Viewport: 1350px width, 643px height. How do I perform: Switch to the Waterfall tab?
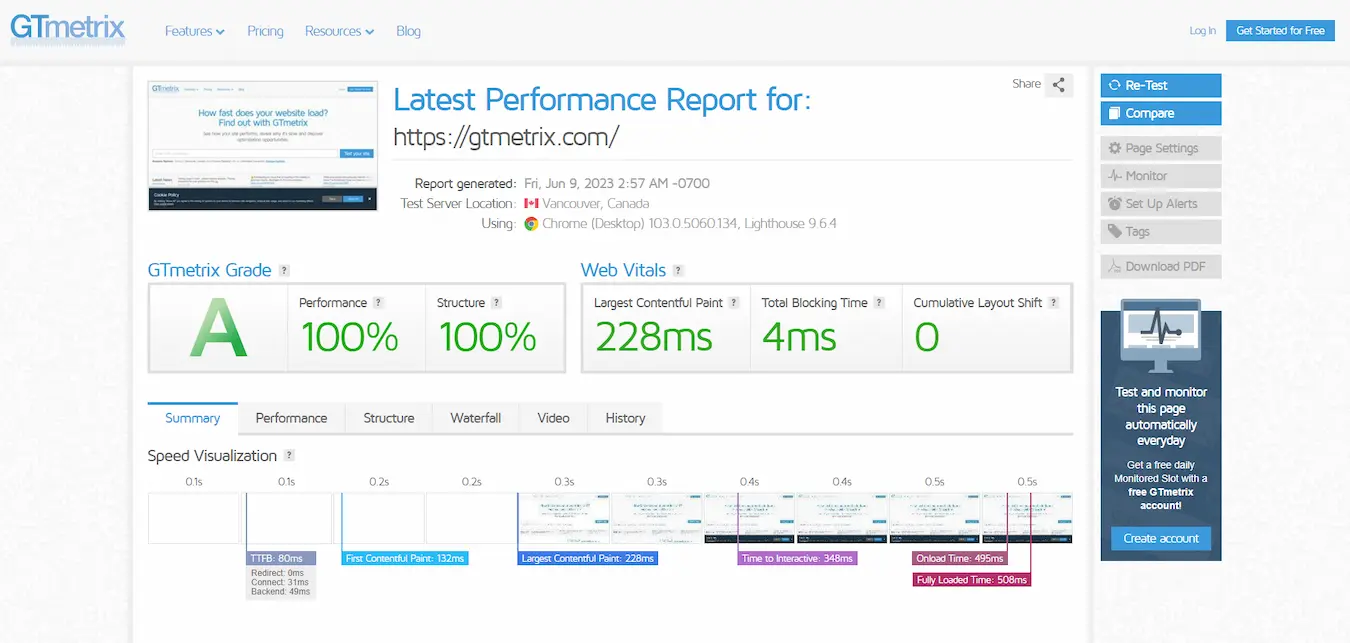pyautogui.click(x=475, y=418)
